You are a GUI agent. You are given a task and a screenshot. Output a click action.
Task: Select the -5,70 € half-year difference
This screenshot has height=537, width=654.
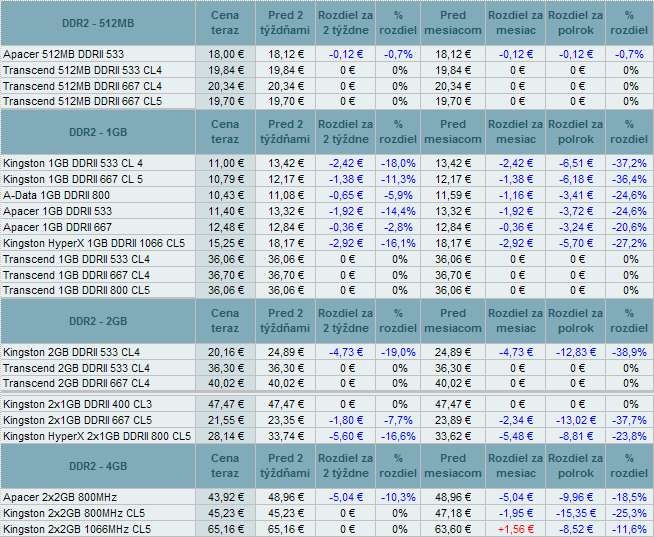point(576,243)
